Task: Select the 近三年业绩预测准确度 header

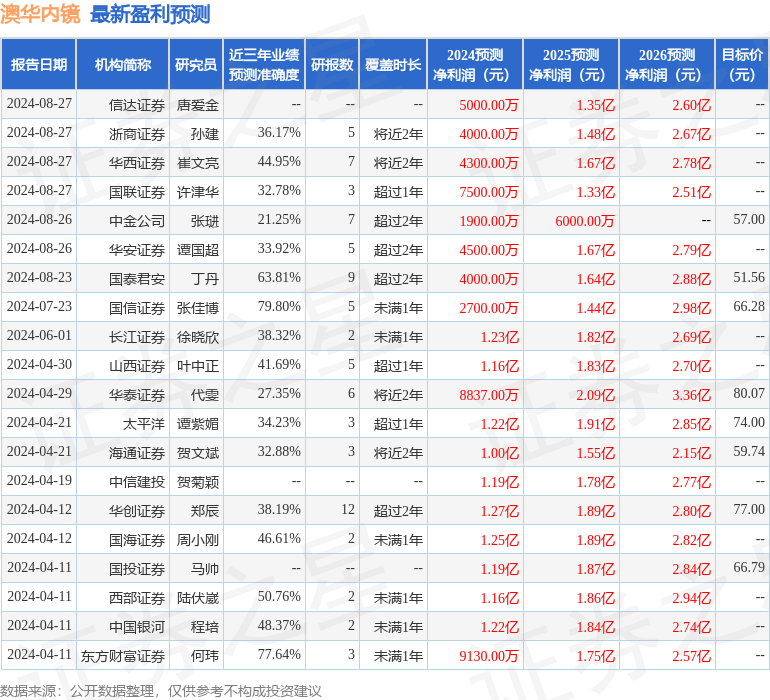Action: point(264,64)
